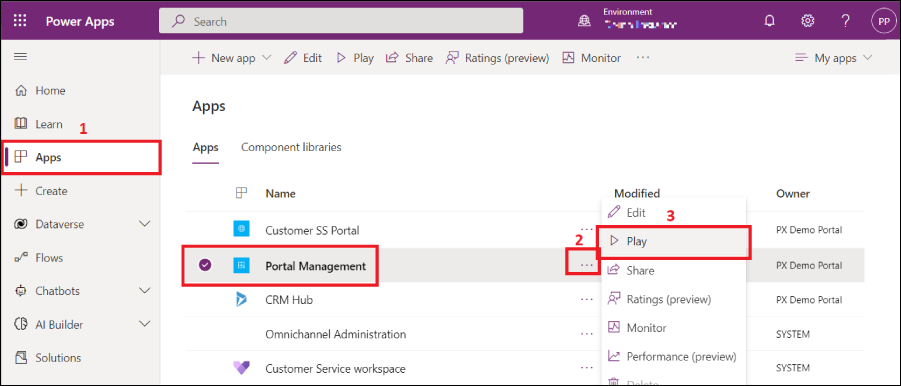Open more options for CRM Hub
Image resolution: width=901 pixels, height=386 pixels.
(586, 299)
